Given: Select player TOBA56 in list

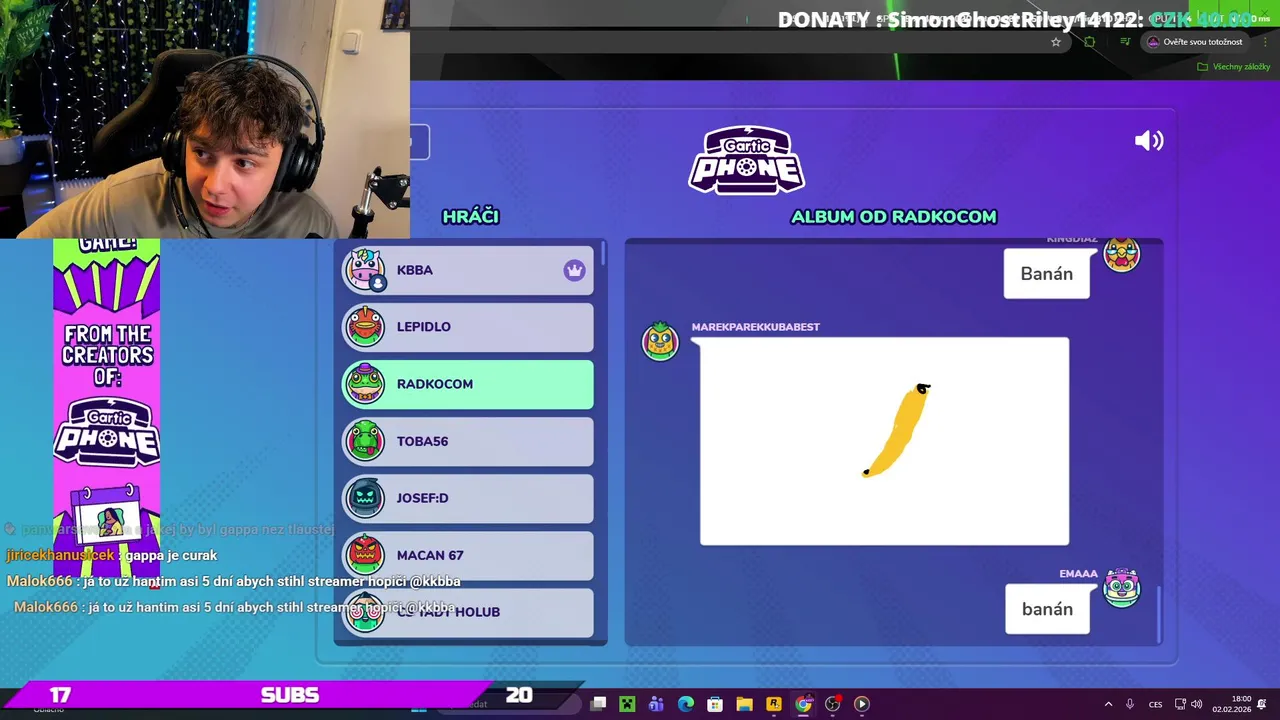Looking at the screenshot, I should pyautogui.click(x=468, y=441).
